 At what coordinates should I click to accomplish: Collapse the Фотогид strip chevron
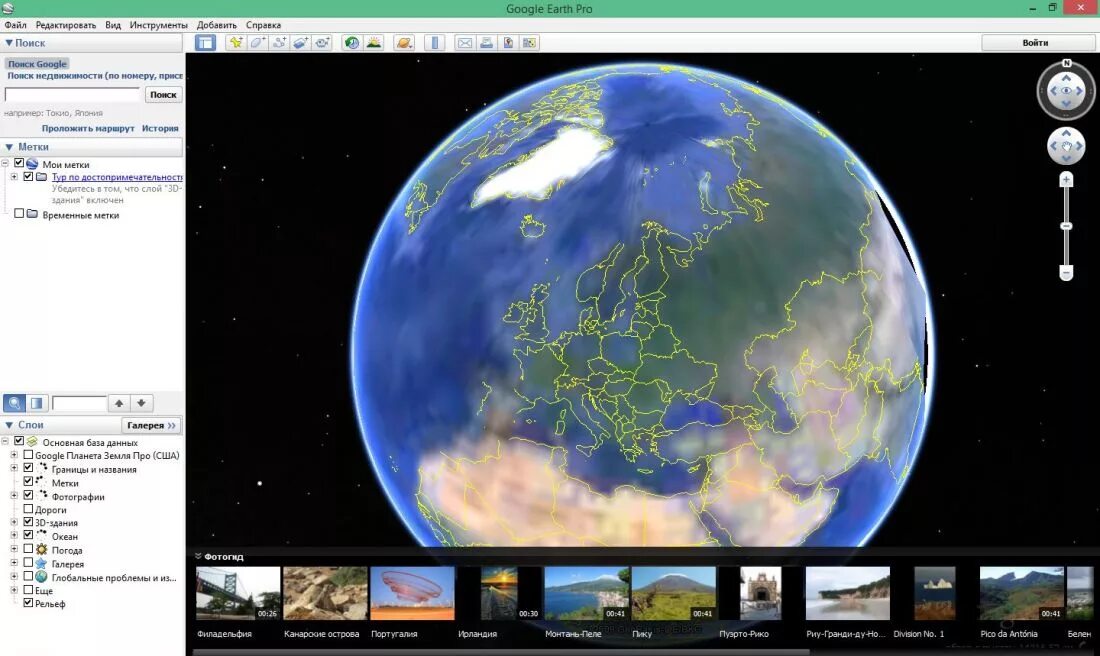198,556
